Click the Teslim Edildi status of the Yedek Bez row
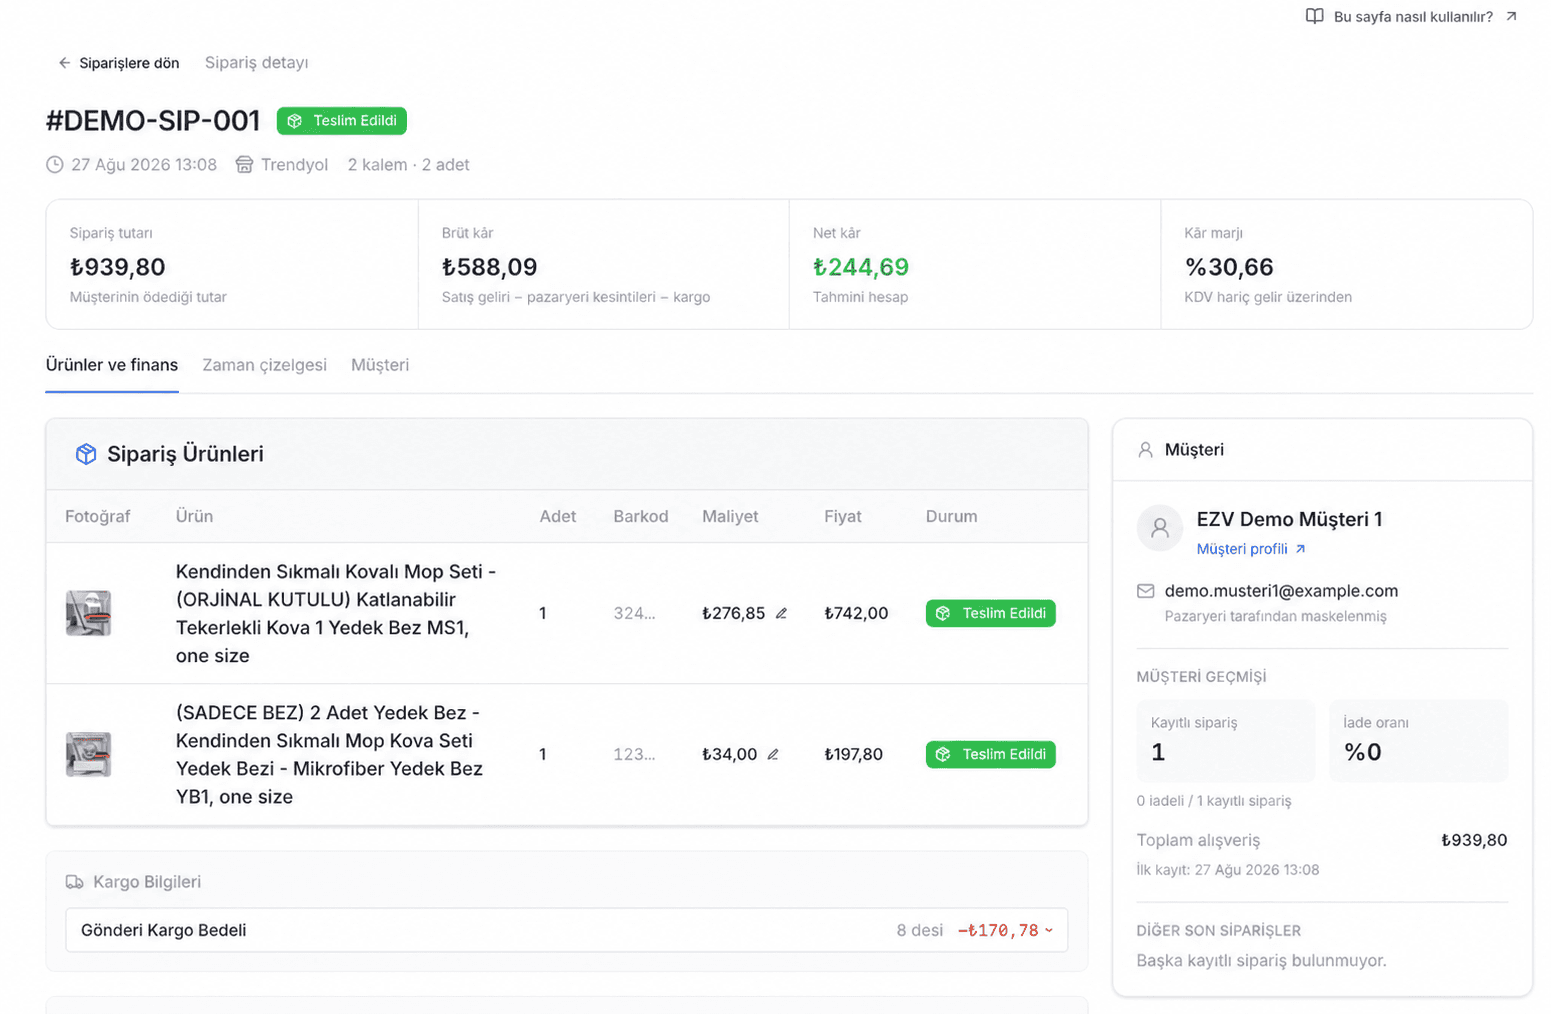 tap(991, 755)
